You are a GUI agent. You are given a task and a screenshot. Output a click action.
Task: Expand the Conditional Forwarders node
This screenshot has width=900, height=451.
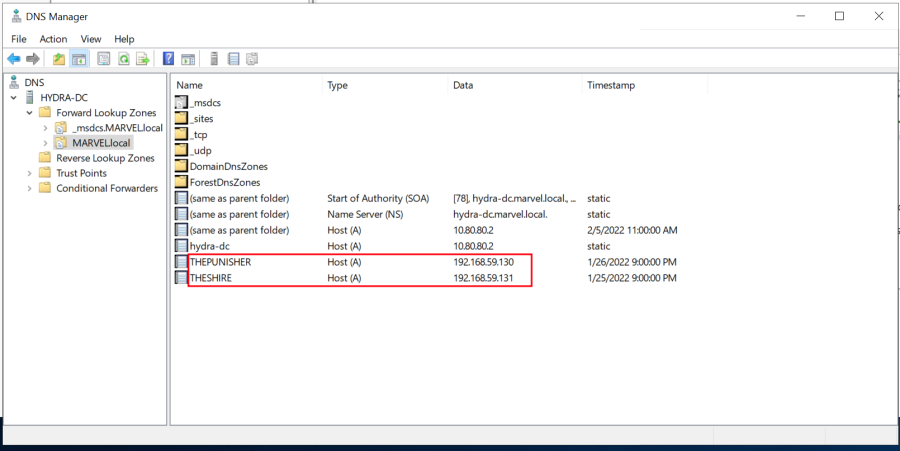coord(30,188)
